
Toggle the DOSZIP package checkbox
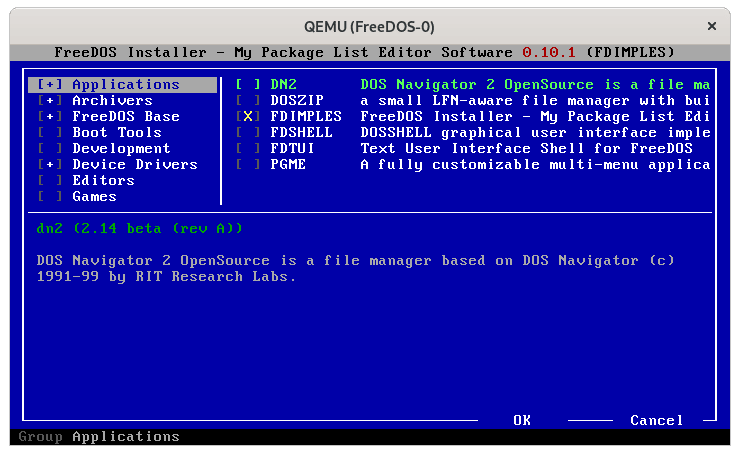point(247,101)
